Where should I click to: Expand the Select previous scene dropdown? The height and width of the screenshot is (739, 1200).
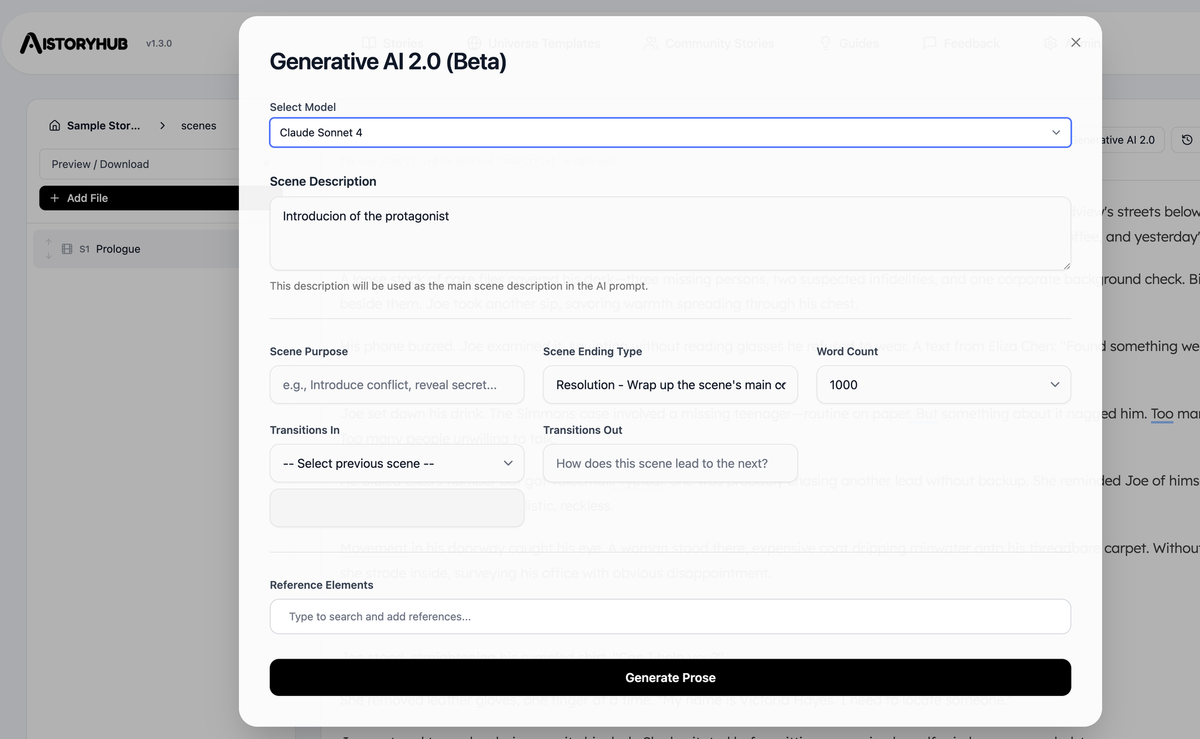tap(397, 463)
